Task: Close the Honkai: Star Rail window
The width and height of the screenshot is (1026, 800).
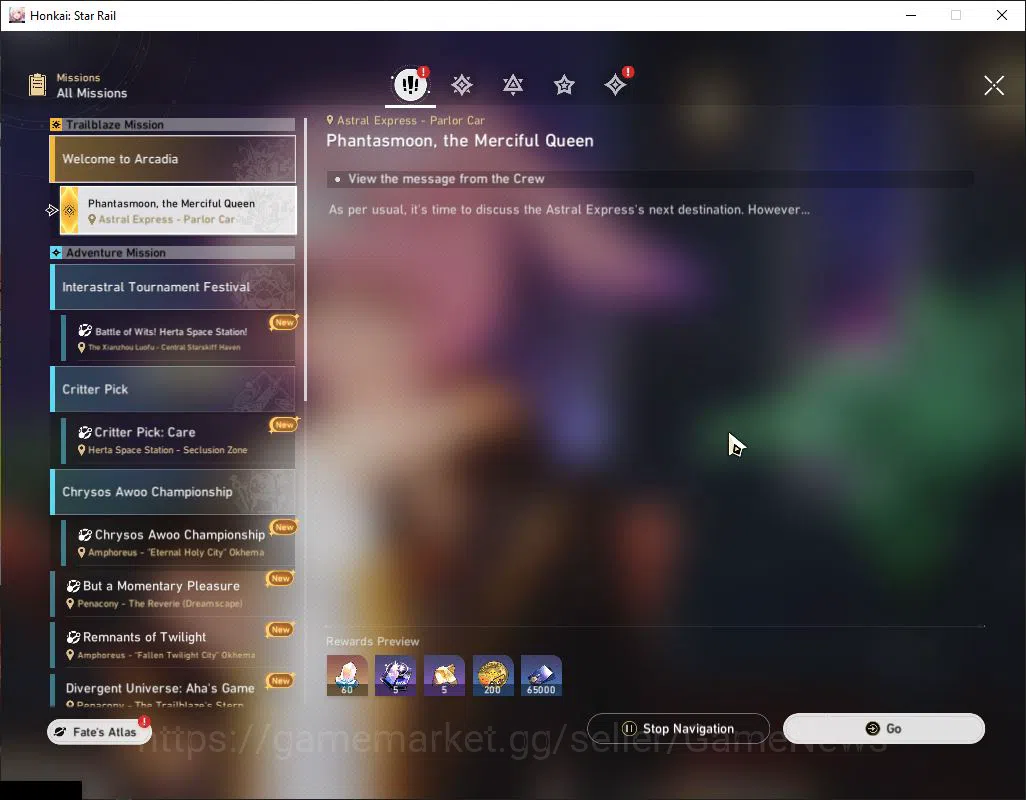Action: pyautogui.click(x=1001, y=15)
